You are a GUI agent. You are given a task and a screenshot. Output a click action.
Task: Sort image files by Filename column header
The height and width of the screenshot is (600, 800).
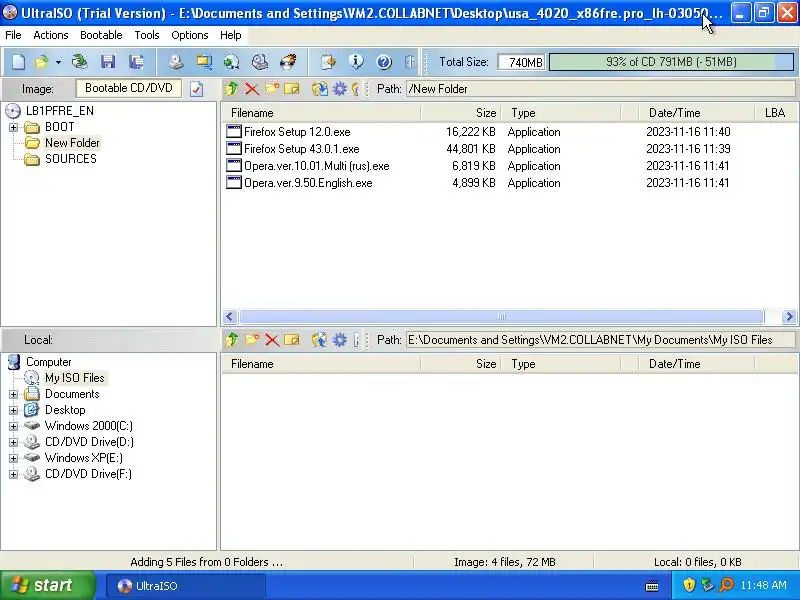pos(321,113)
